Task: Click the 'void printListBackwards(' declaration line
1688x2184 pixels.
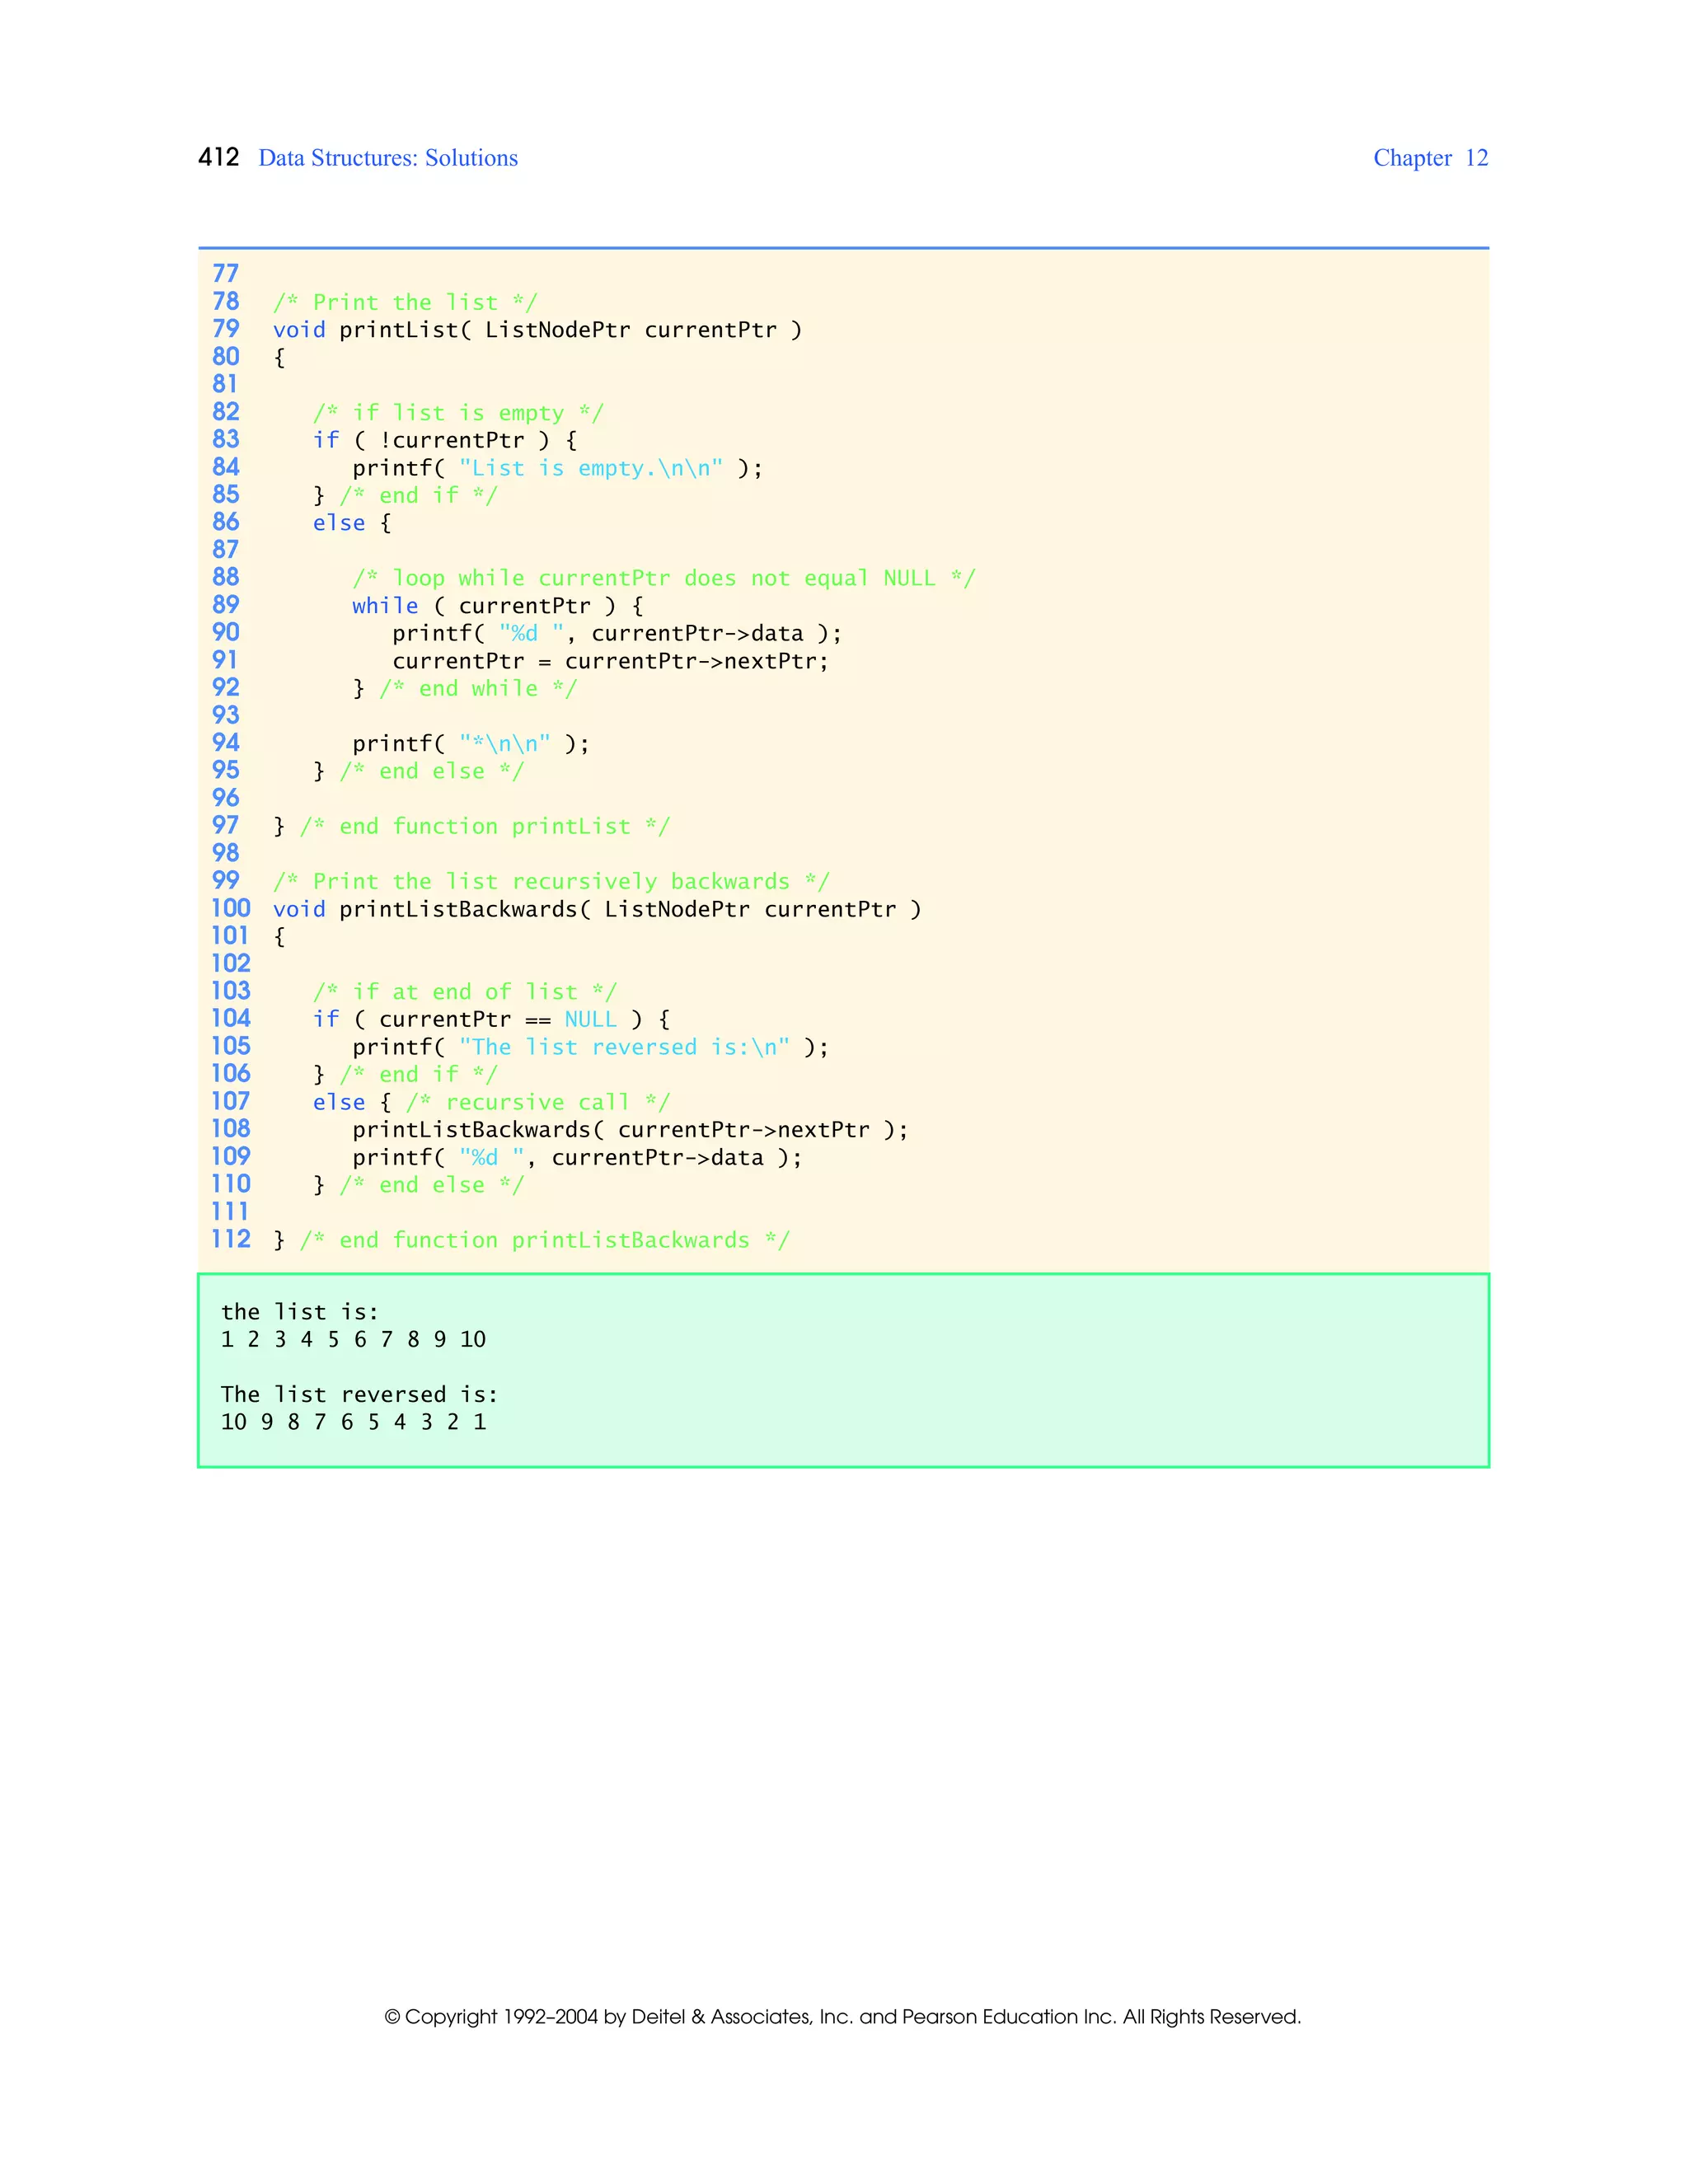Action: (597, 909)
